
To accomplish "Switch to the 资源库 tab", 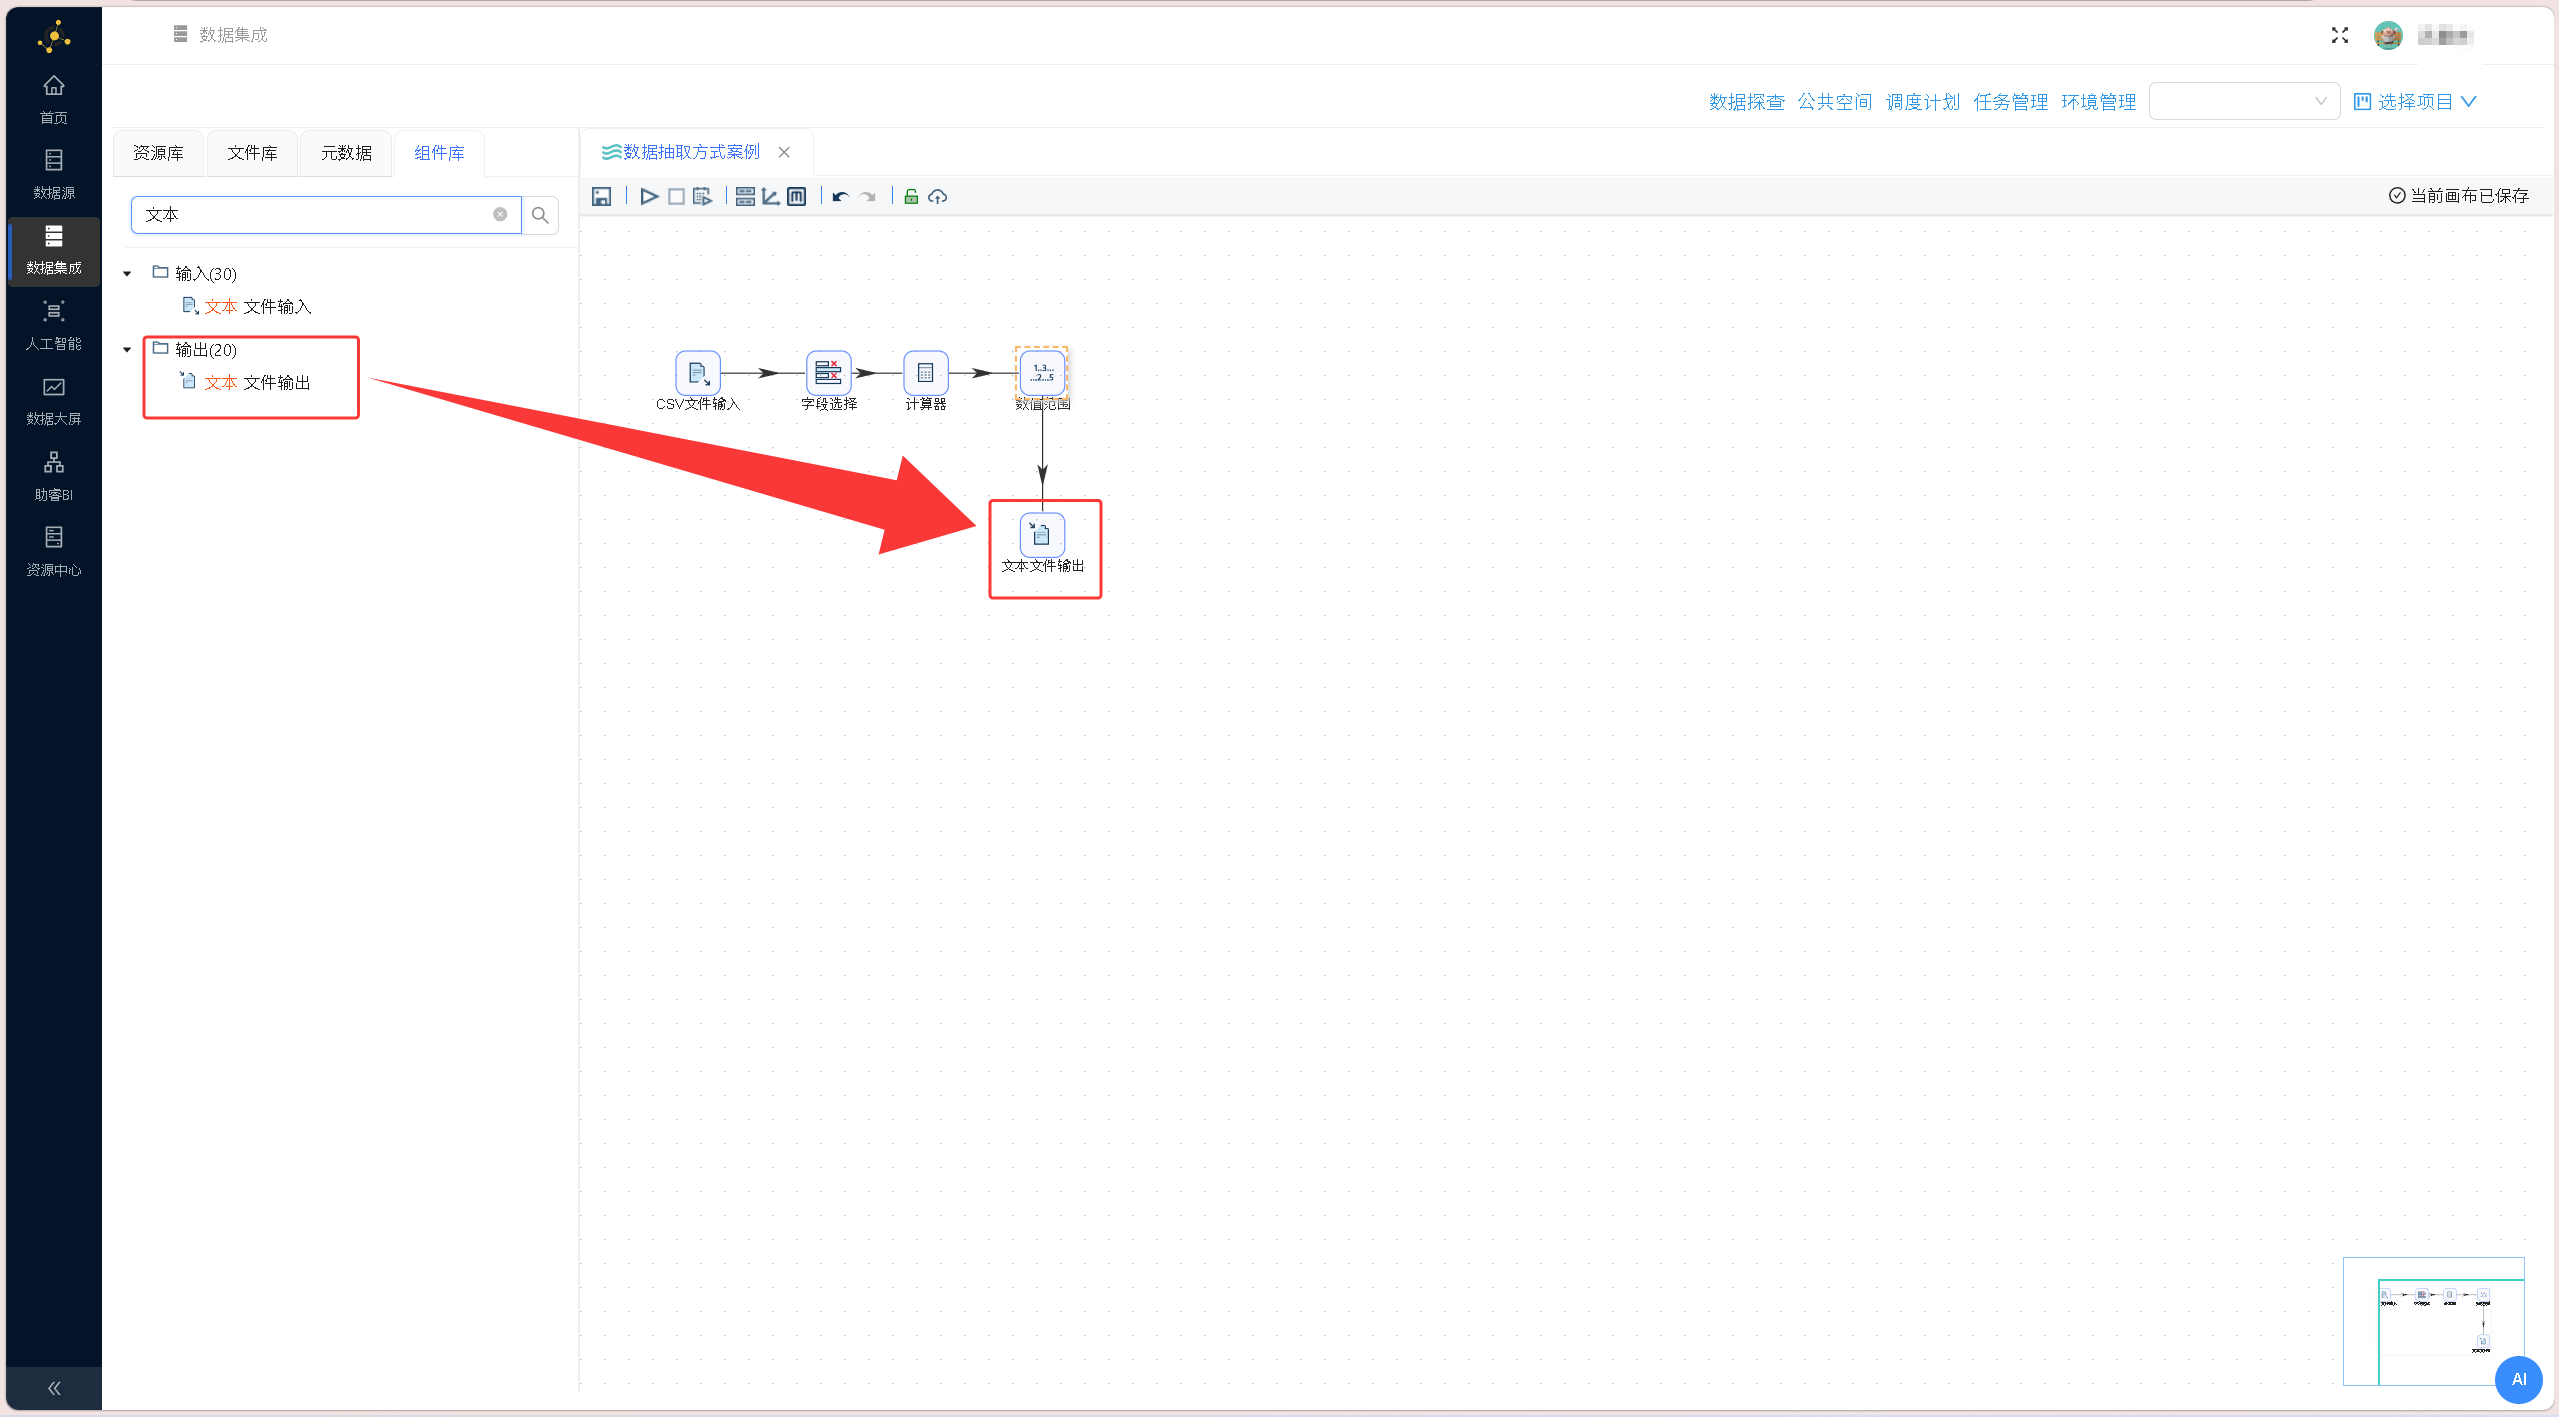I will 158,153.
